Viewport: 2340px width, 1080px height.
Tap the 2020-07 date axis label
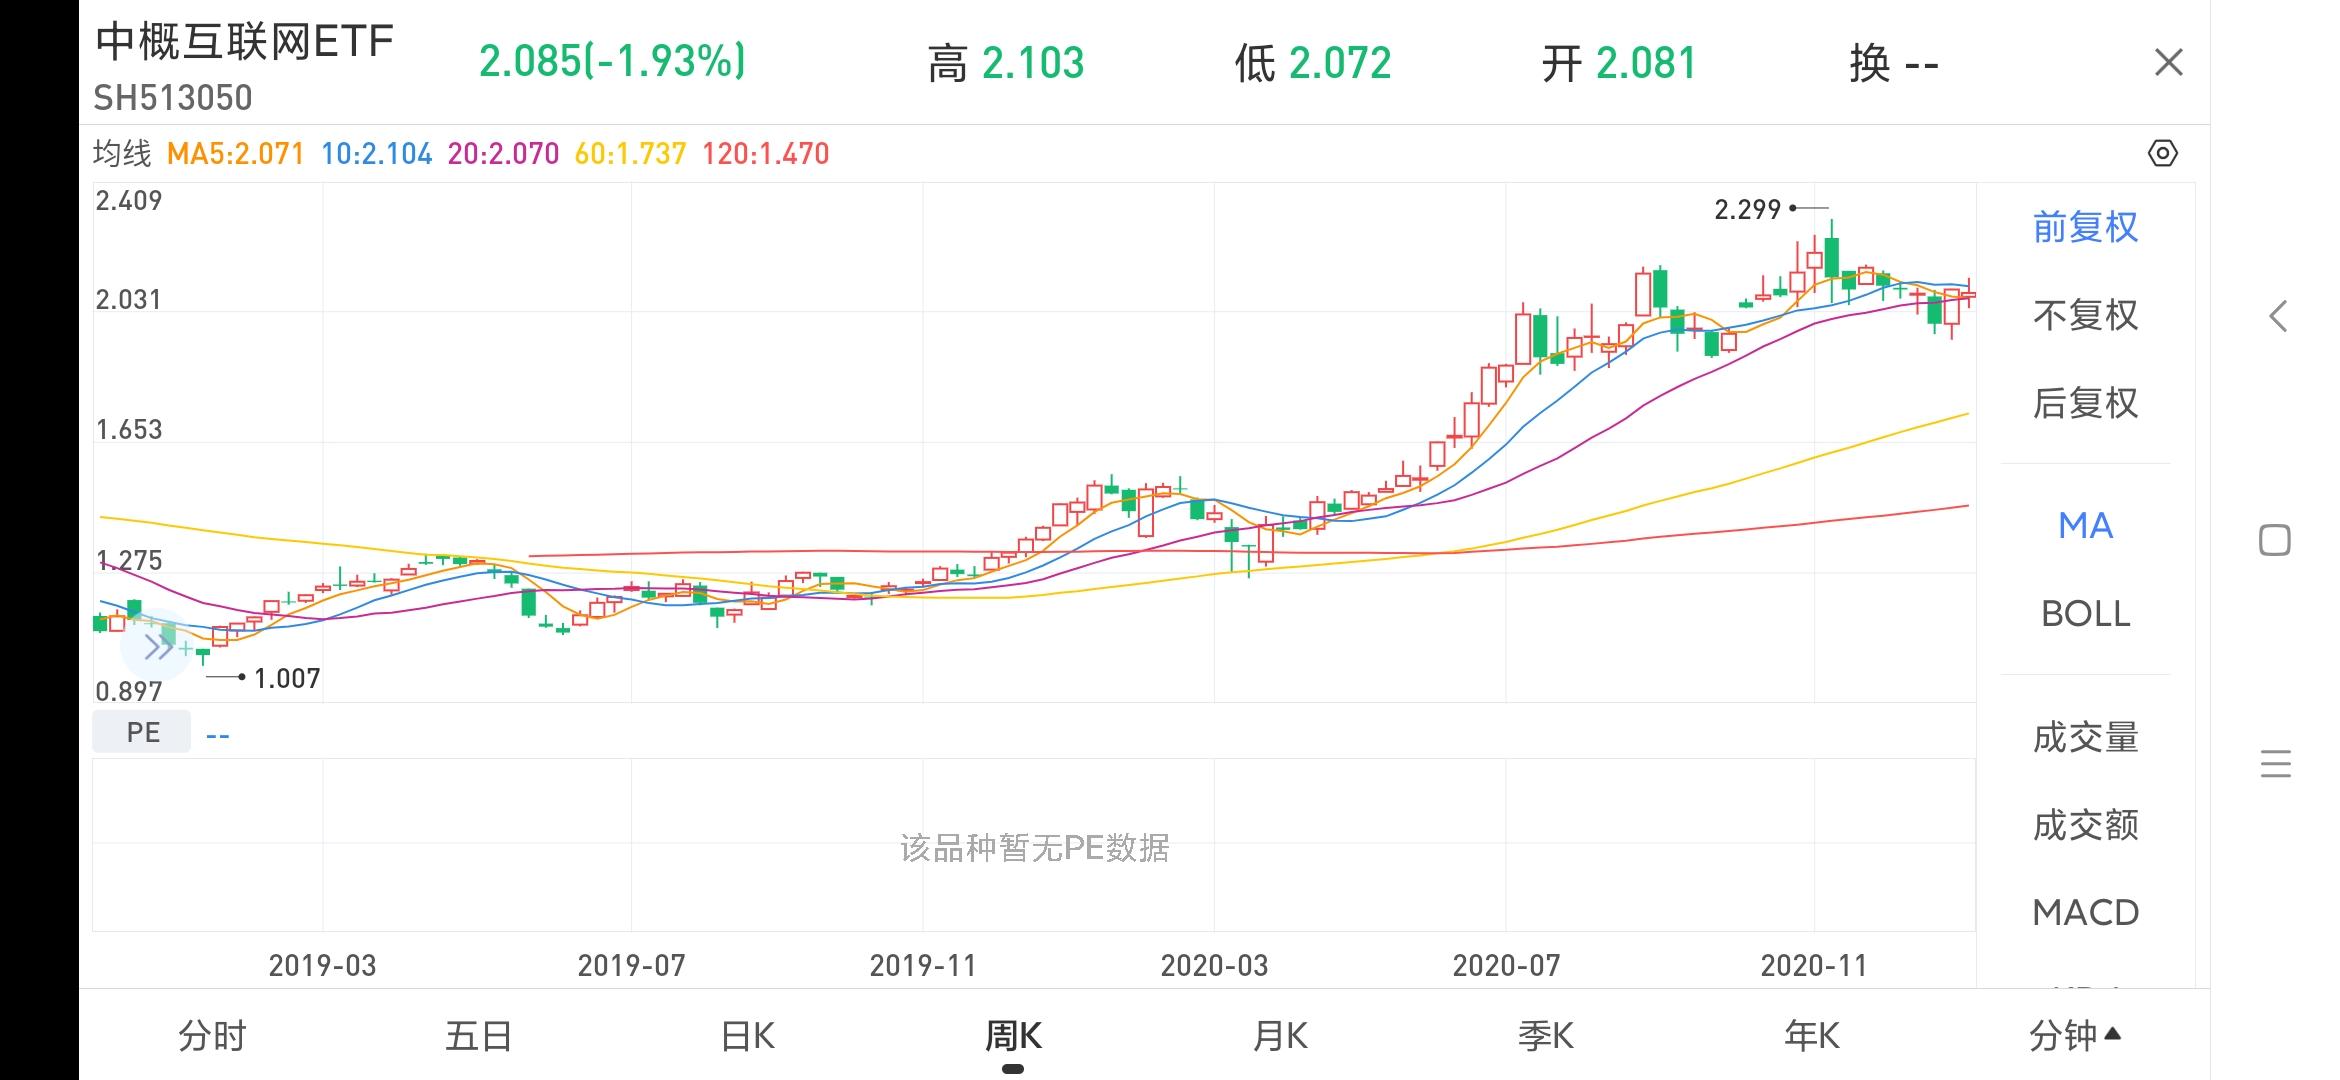1506,965
